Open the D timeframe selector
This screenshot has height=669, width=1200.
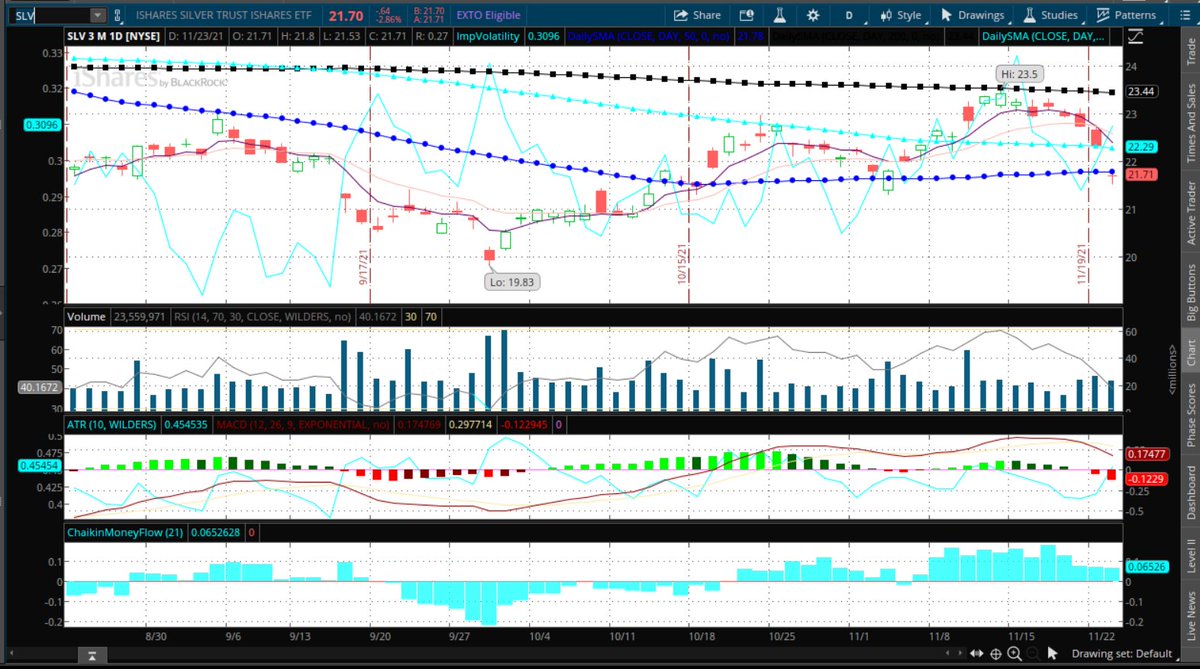pos(849,15)
